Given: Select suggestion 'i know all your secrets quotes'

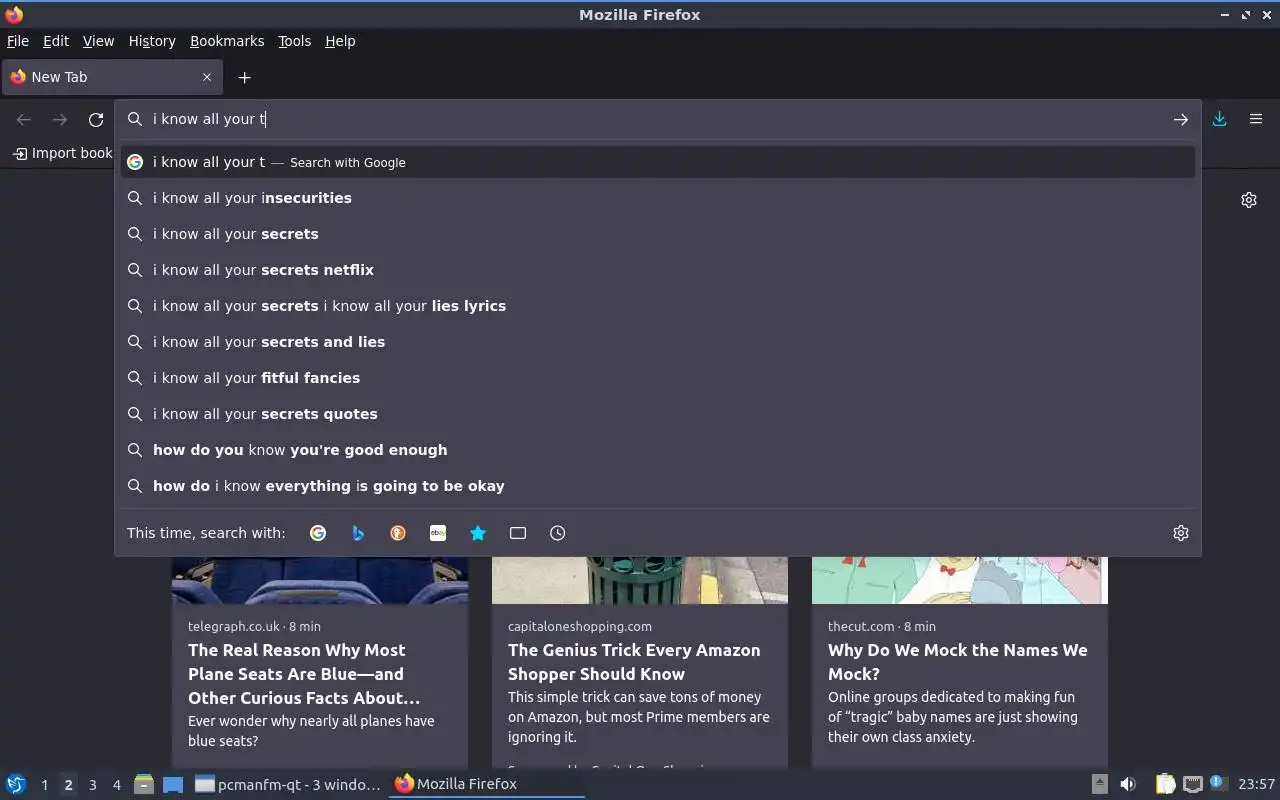Looking at the screenshot, I should click(x=658, y=414).
